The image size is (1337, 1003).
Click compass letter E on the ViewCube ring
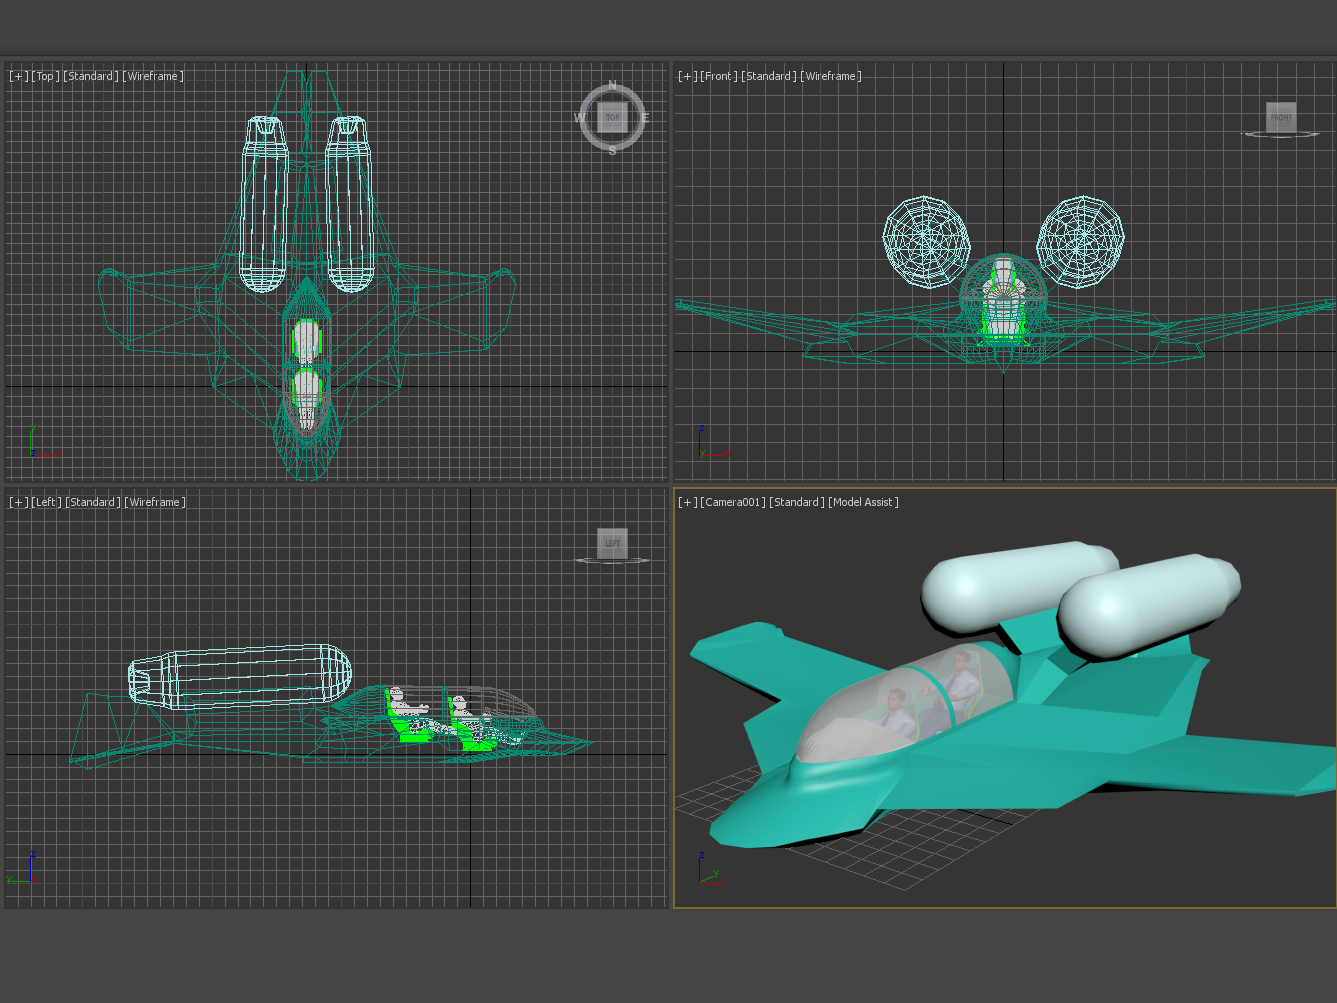645,118
